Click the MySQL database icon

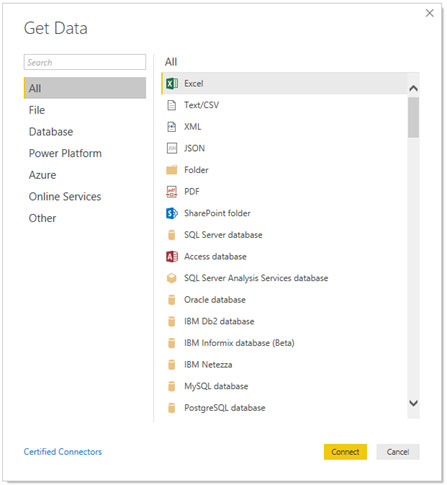click(172, 386)
